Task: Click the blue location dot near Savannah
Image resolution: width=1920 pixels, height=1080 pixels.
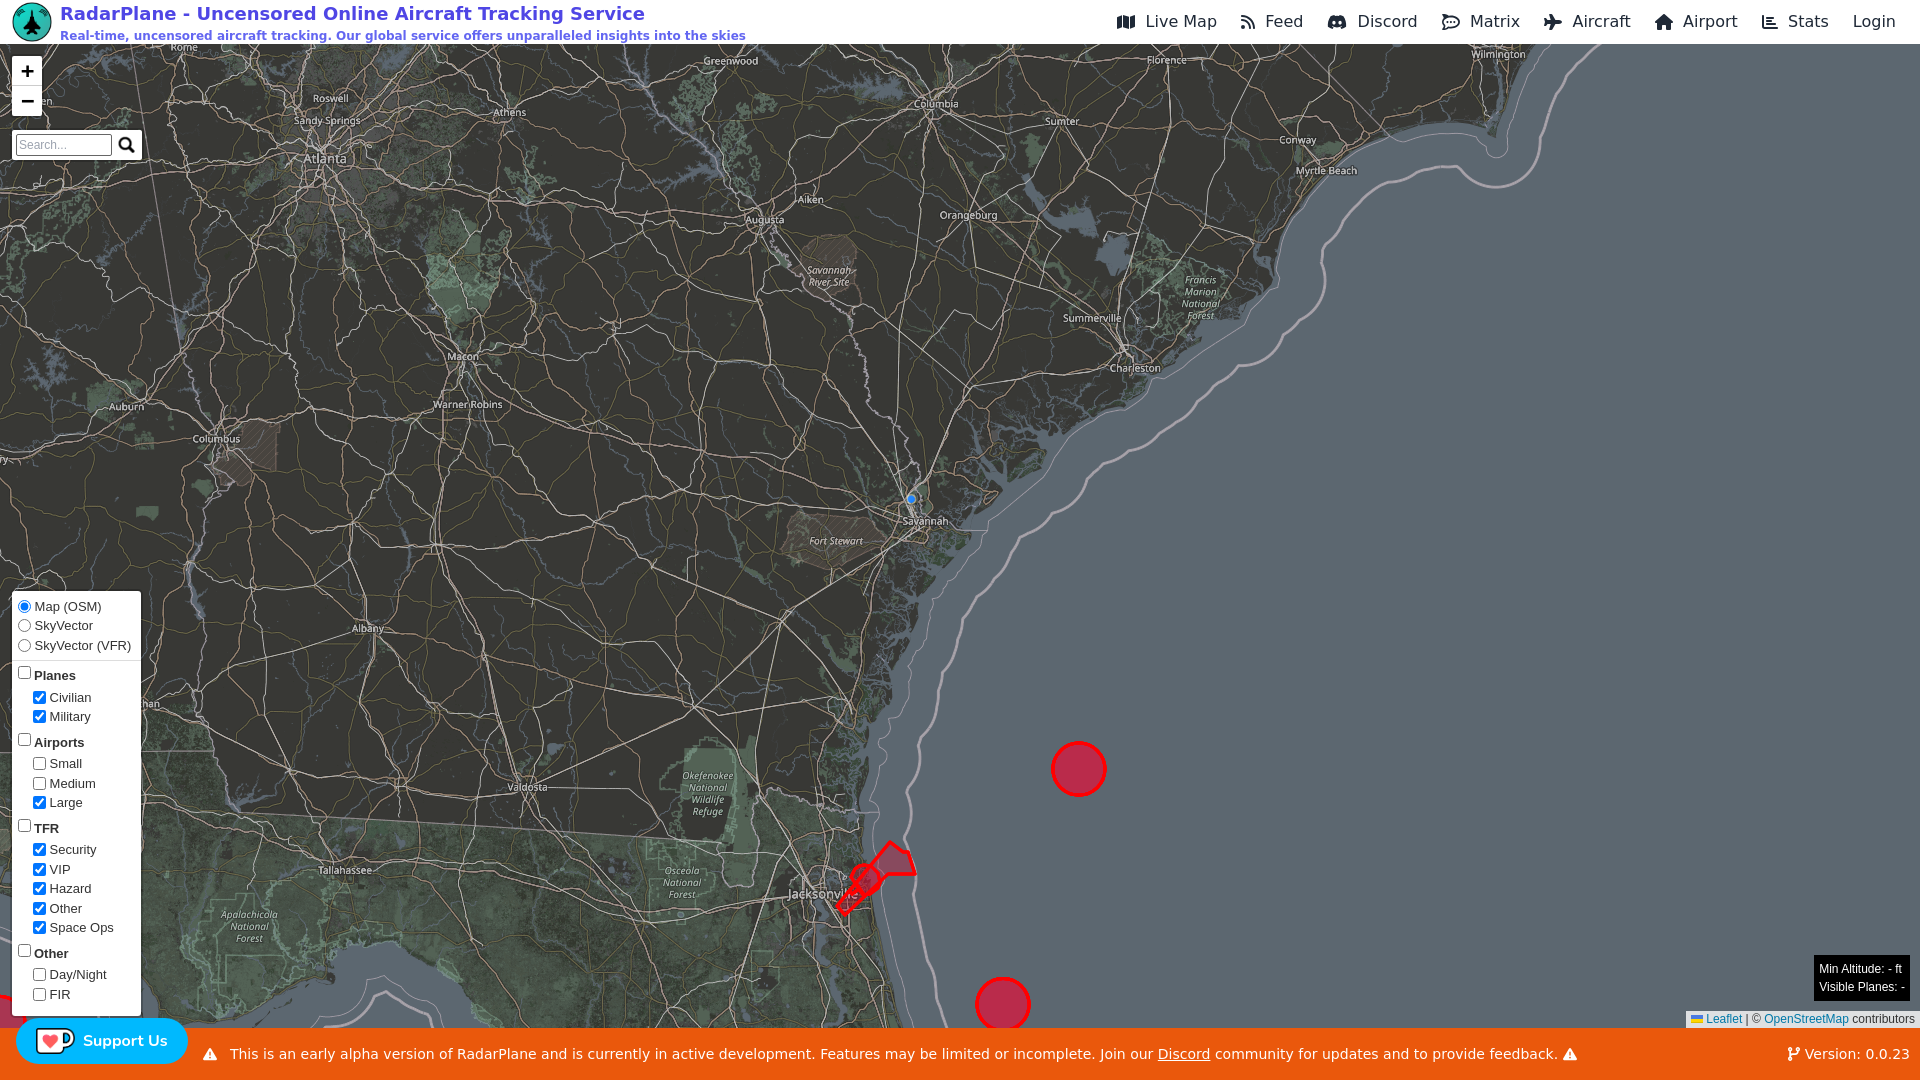Action: pyautogui.click(x=911, y=499)
